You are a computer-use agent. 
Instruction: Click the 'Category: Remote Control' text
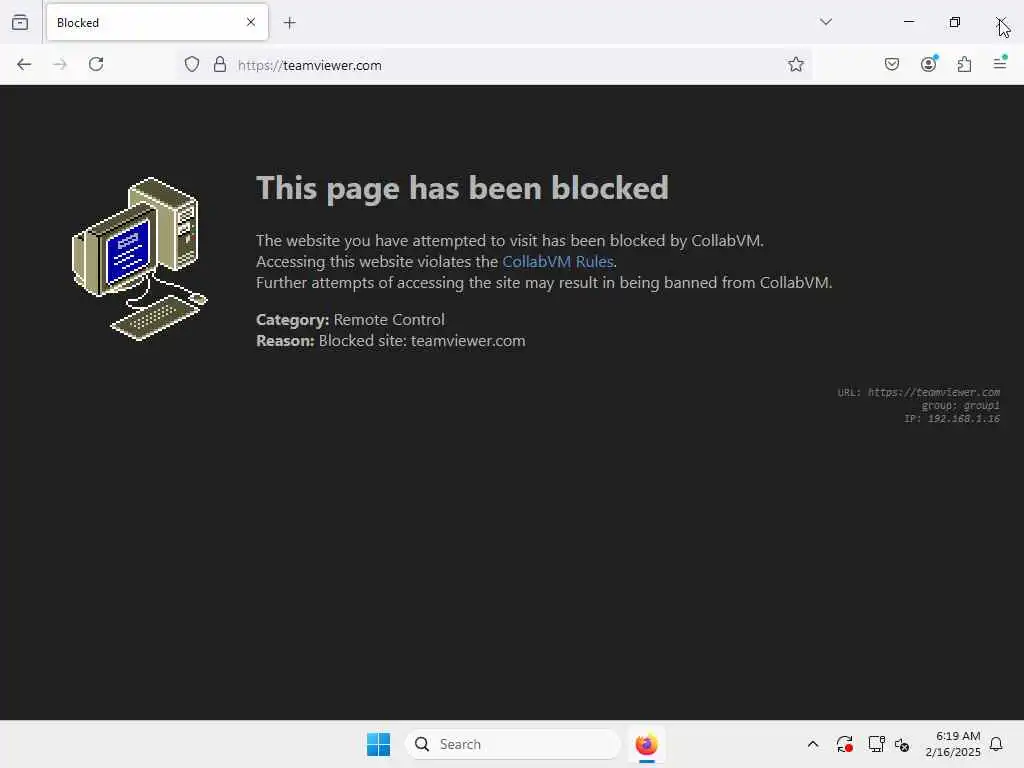350,320
